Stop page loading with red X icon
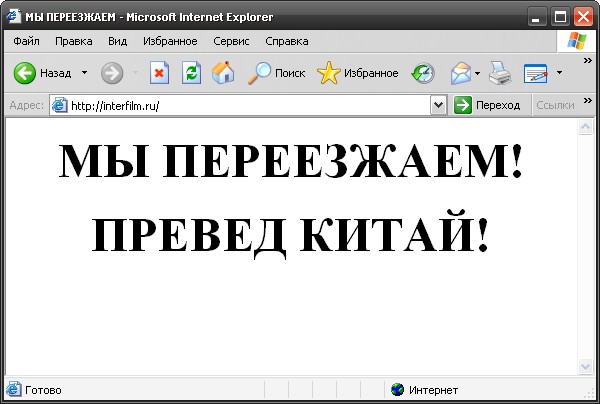The height and width of the screenshot is (404, 600). click(x=160, y=73)
